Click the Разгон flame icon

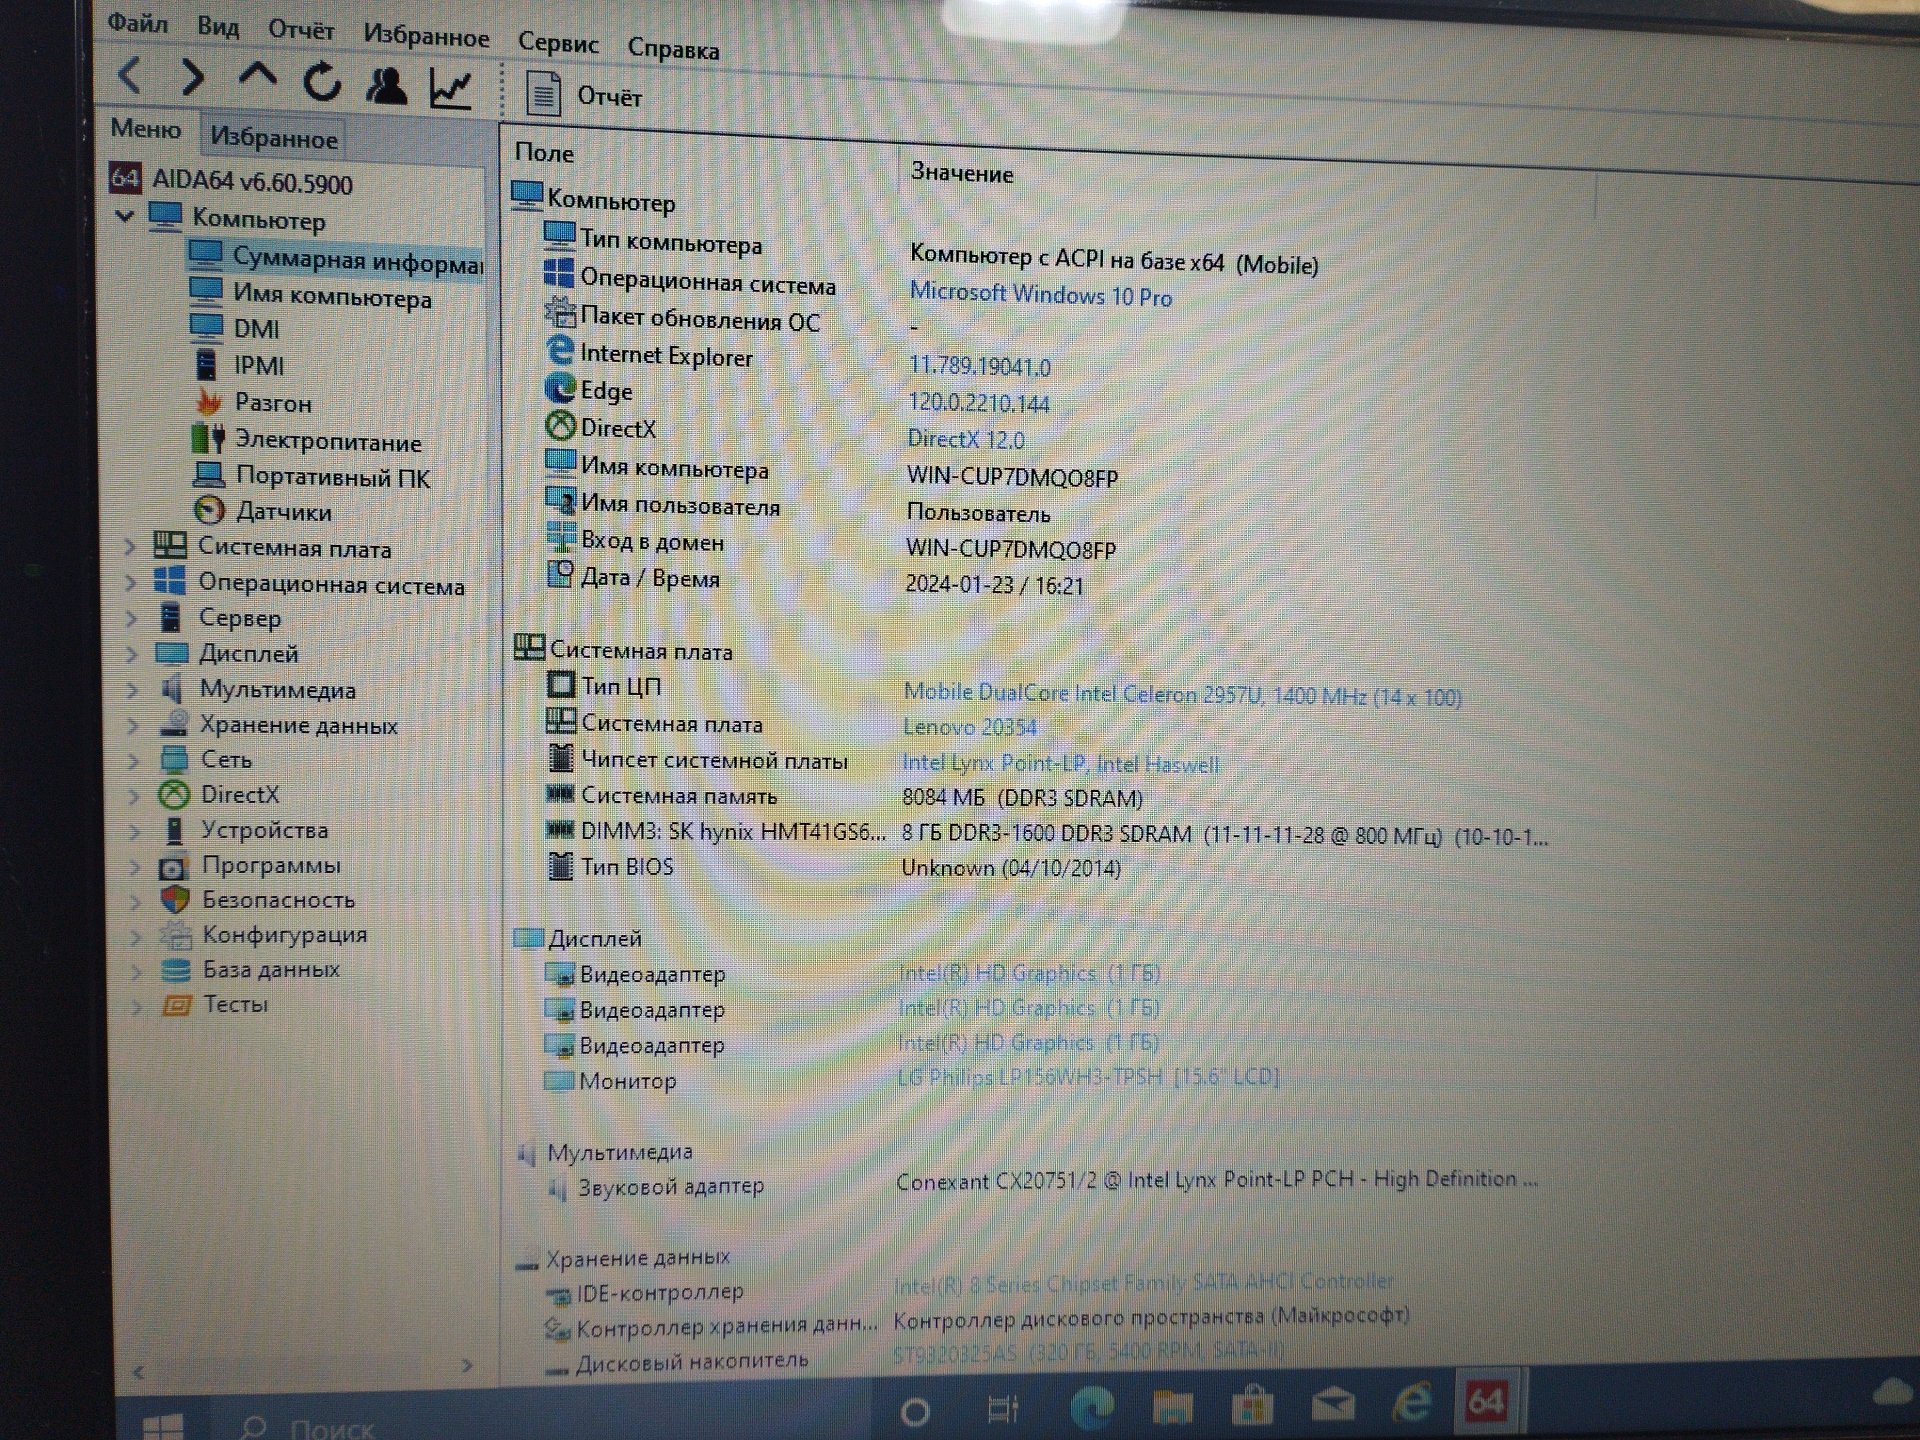pos(208,401)
